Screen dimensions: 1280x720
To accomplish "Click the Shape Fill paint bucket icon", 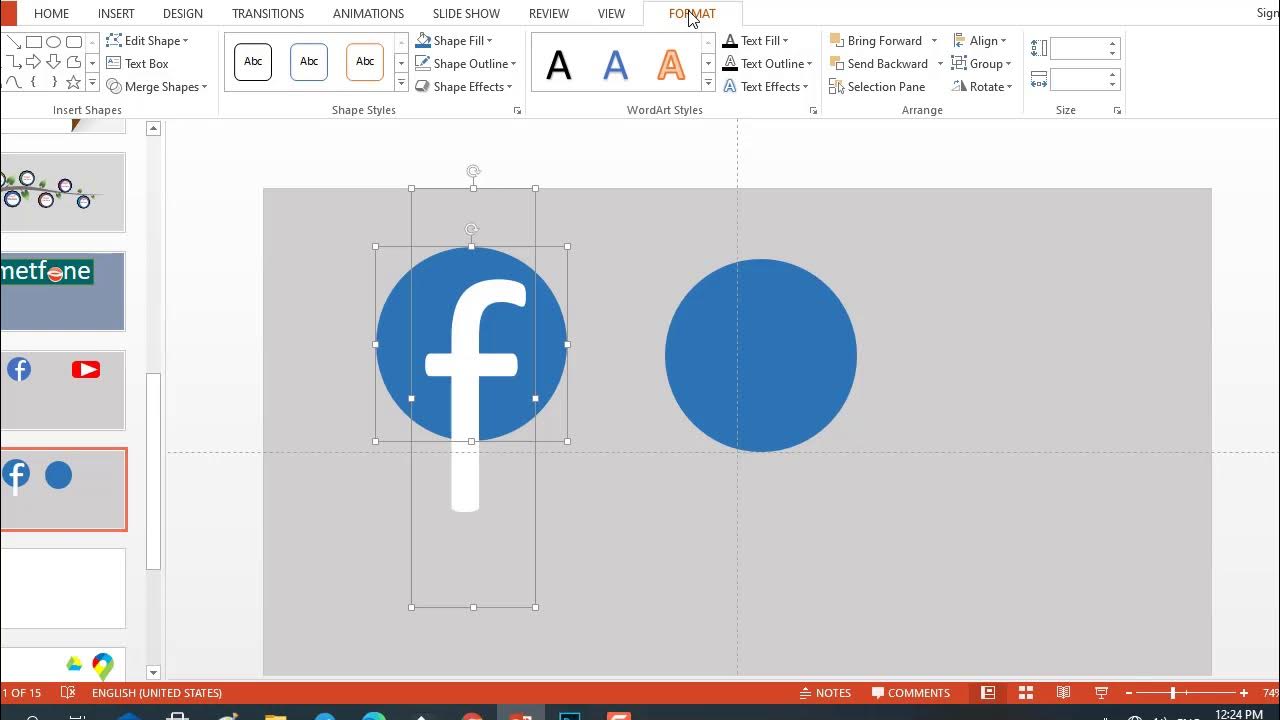I will coord(423,40).
